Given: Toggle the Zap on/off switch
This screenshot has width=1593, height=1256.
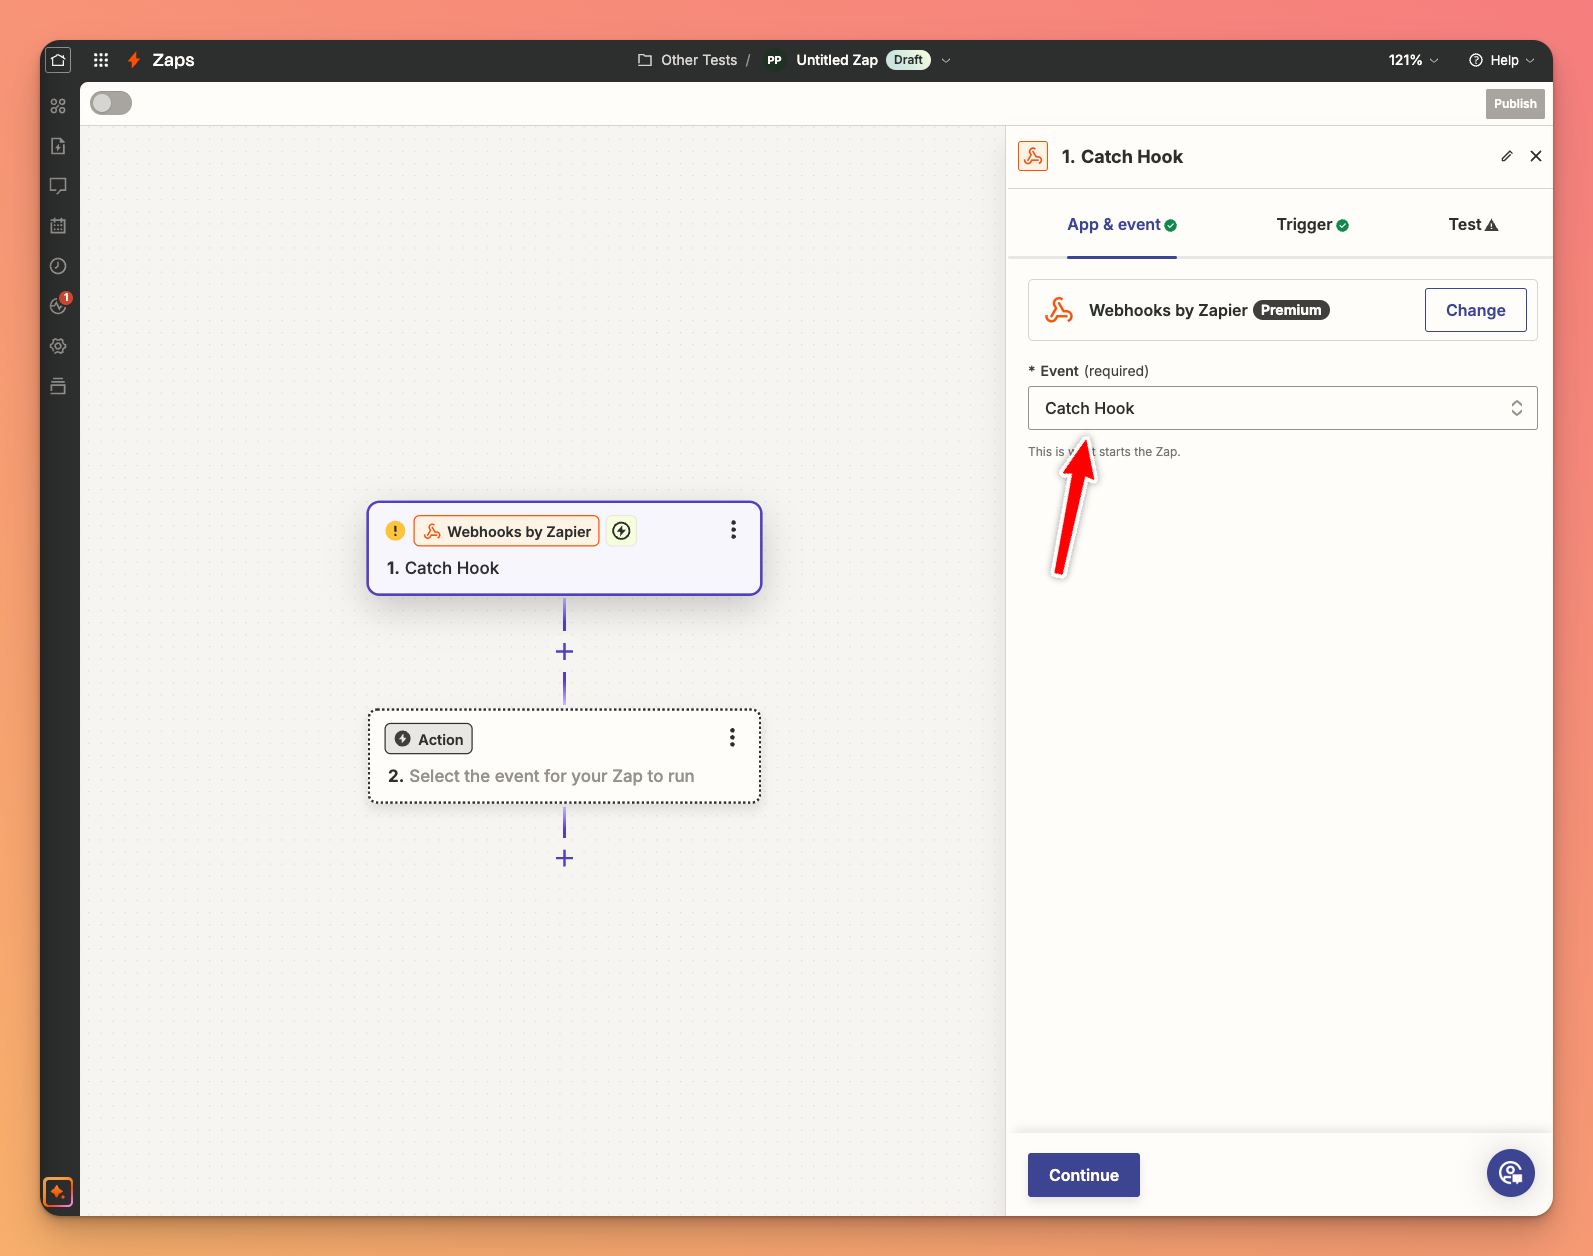Looking at the screenshot, I should [x=111, y=103].
